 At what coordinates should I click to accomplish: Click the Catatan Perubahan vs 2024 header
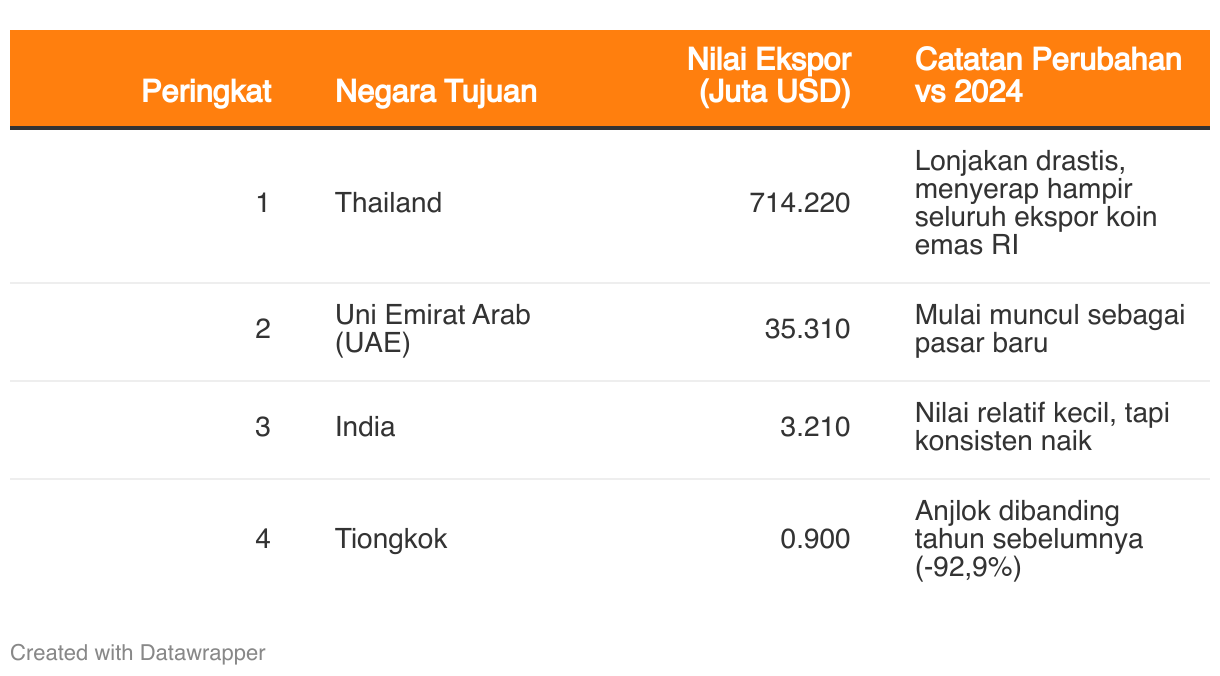coord(1048,75)
